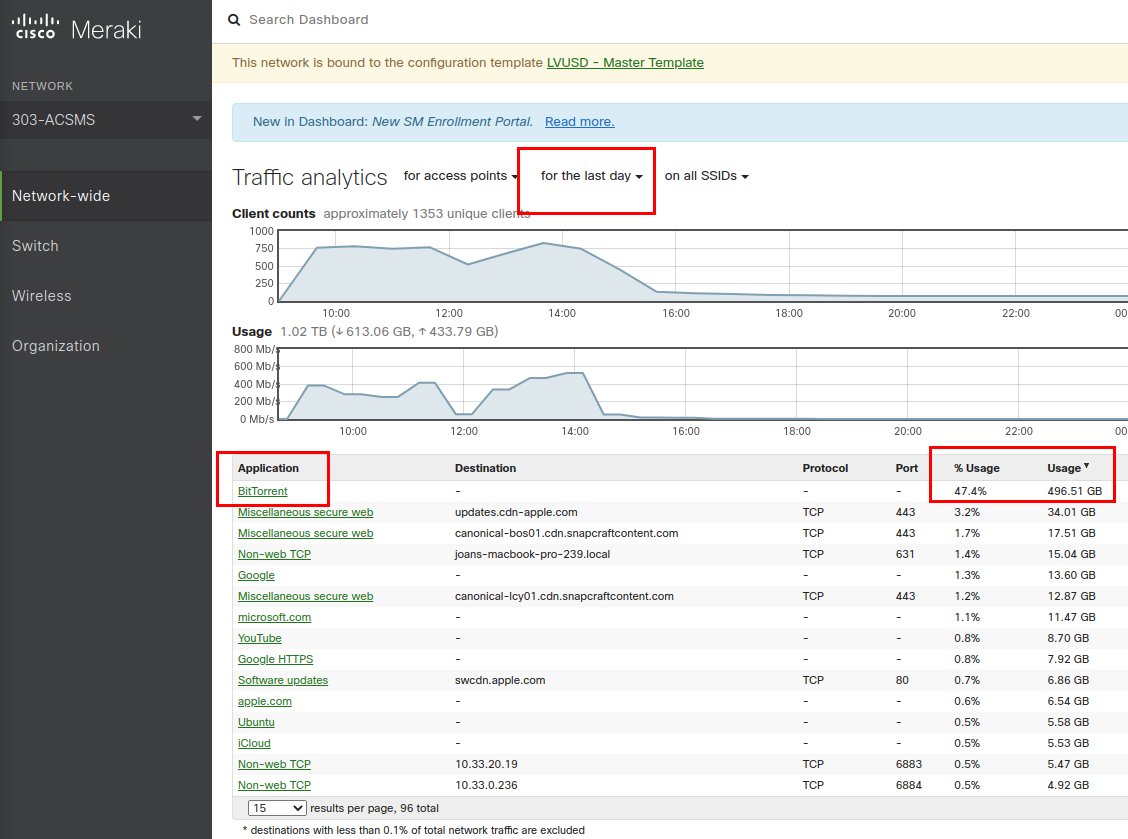This screenshot has width=1128, height=839.
Task: Open the LVUSD - Master Template link
Action: click(x=625, y=63)
